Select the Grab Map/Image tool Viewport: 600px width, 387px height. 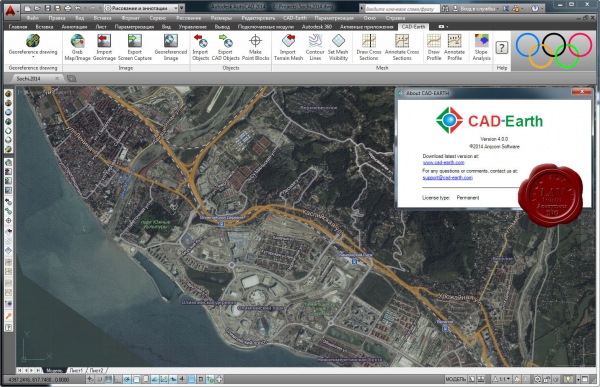tap(77, 47)
